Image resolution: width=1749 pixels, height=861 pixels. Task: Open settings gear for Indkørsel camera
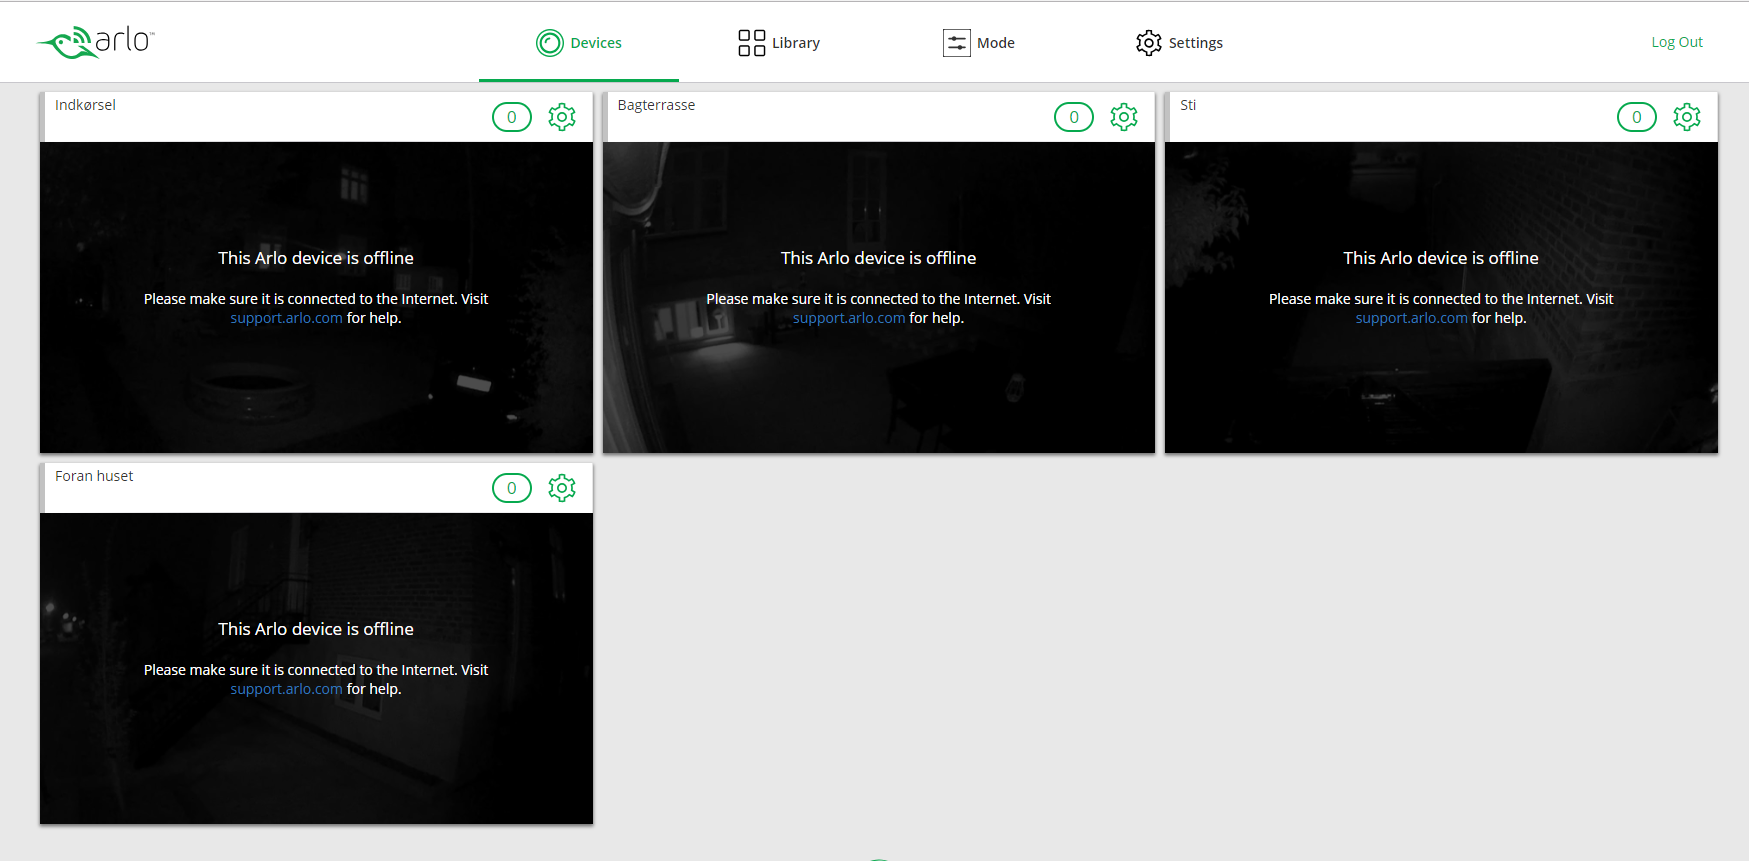point(562,117)
